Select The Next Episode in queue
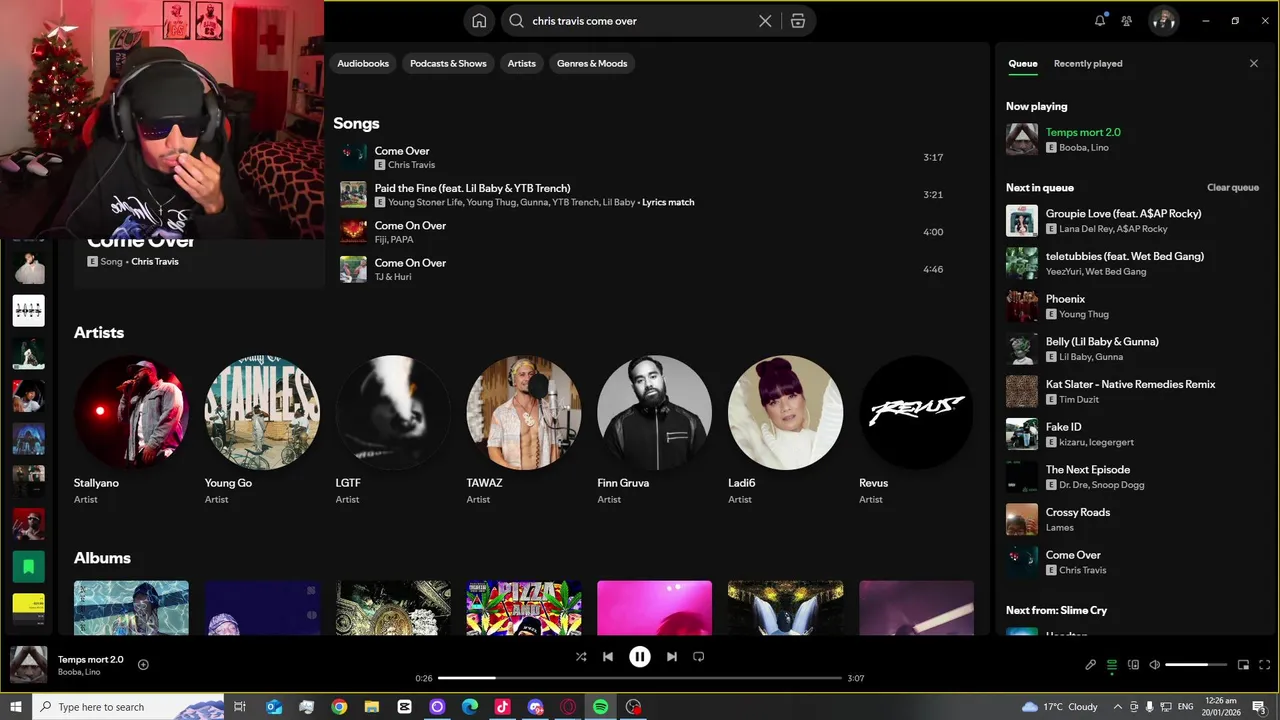The width and height of the screenshot is (1280, 720). [1134, 476]
